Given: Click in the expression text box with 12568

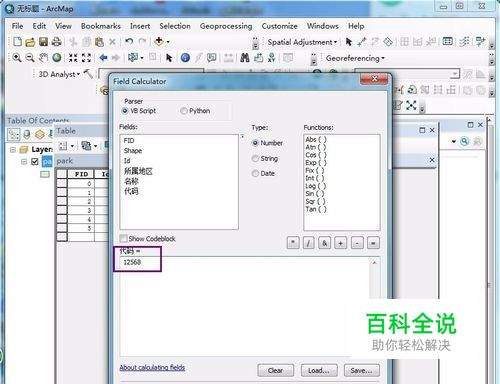Looking at the screenshot, I should coord(245,307).
